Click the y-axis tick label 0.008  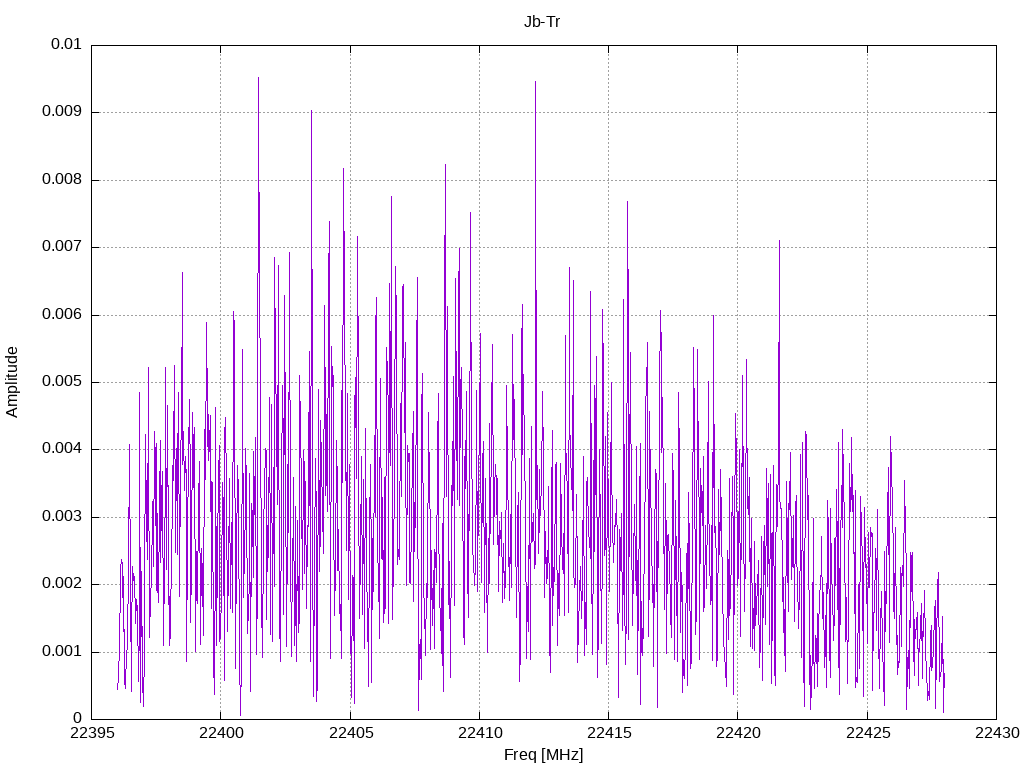[62, 180]
